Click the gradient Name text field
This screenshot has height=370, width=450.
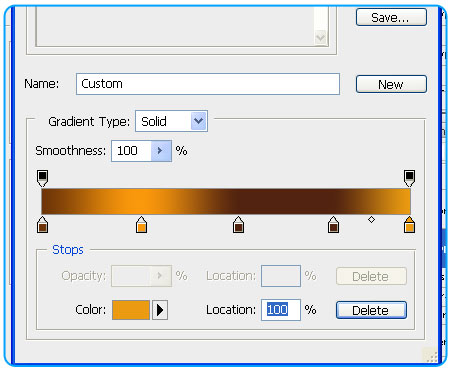coord(208,84)
